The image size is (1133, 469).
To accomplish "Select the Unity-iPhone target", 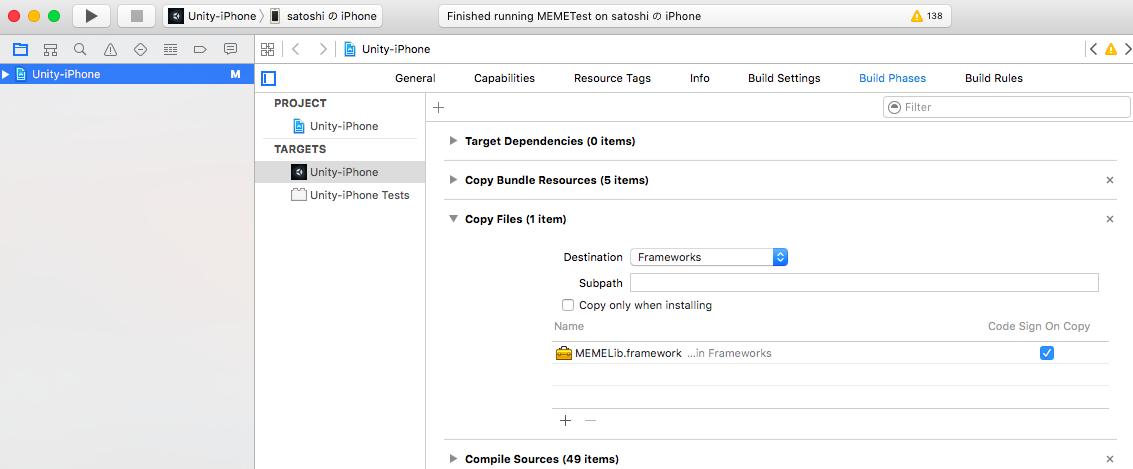I will (x=340, y=172).
